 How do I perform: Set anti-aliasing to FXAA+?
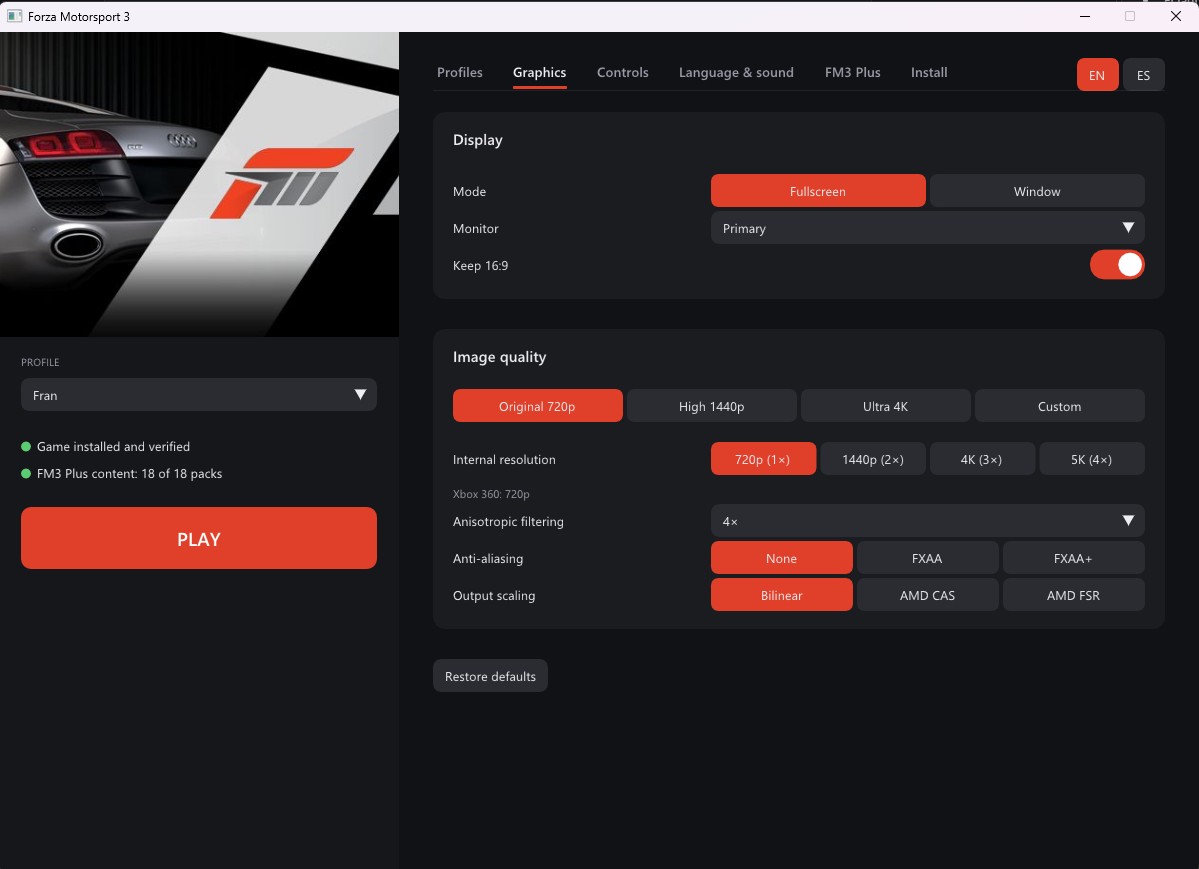point(1073,558)
